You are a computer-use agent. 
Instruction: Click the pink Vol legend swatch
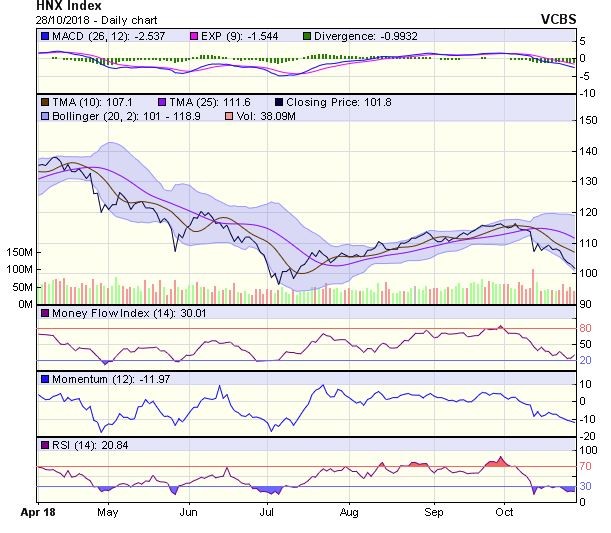coord(228,116)
